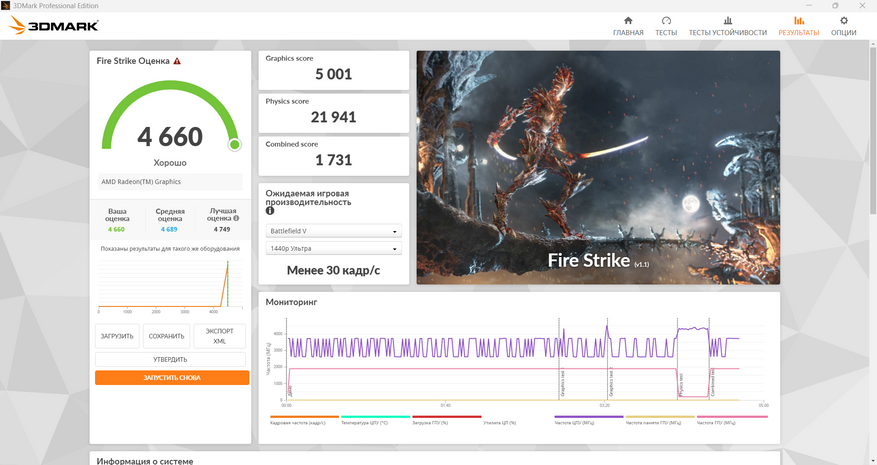Click the 3DMark app icon in title bar

tap(6, 6)
